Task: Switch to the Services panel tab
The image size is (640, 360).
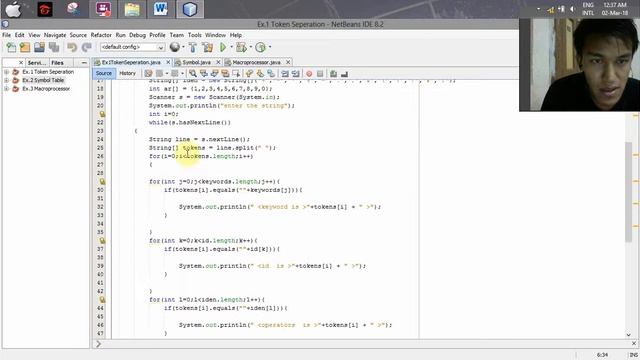Action: coord(37,63)
